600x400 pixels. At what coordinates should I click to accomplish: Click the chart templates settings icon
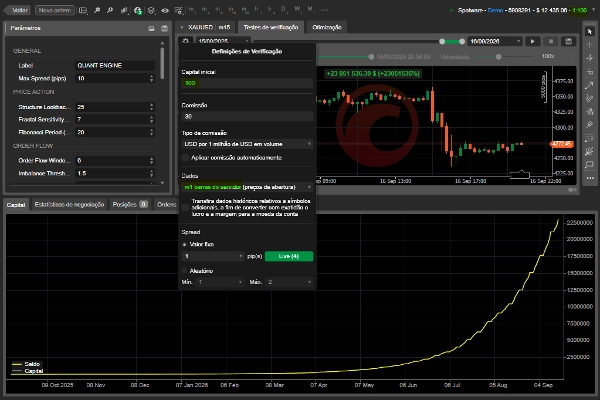178,10
